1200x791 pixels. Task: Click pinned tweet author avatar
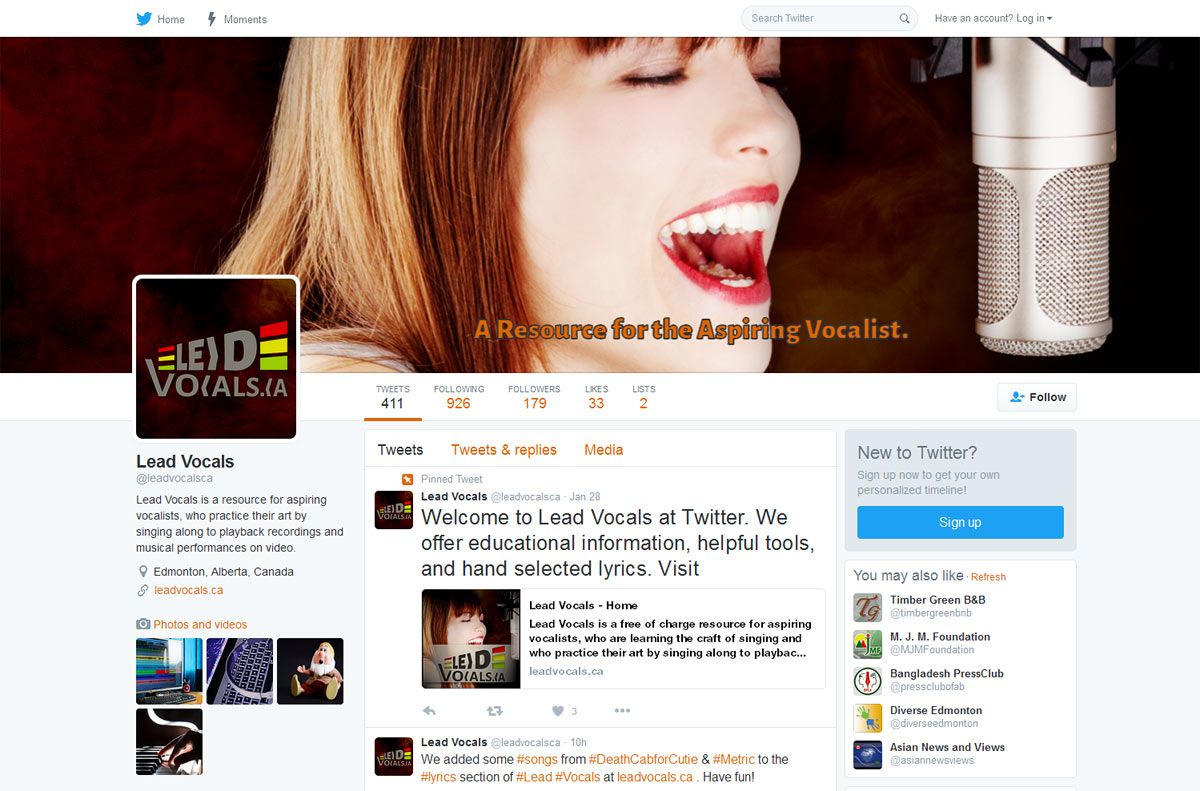(x=393, y=510)
